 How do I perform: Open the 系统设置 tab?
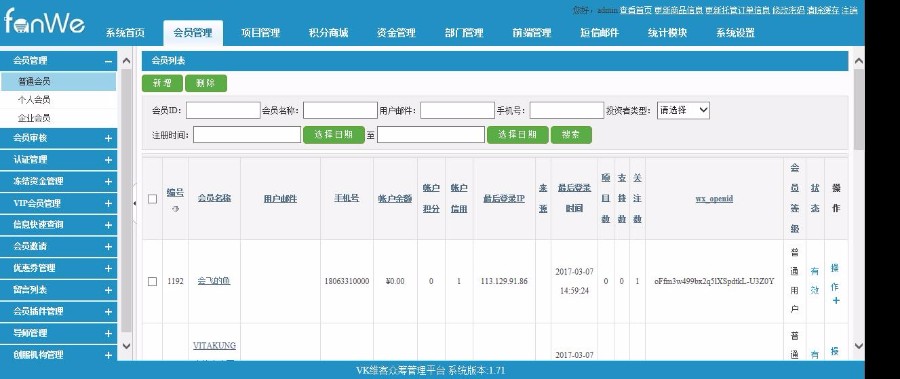tap(735, 33)
